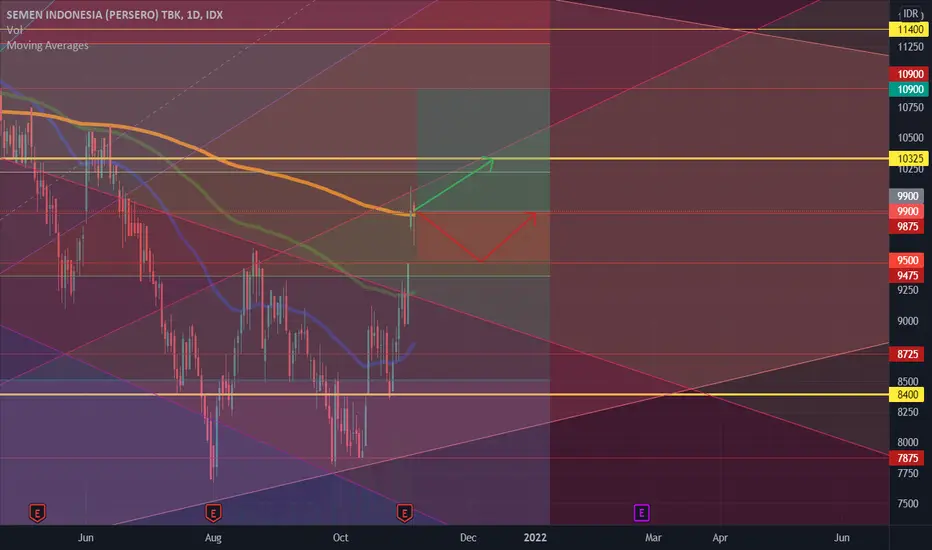Open the IDR currency selector
Viewport: 932px width, 550px height.
coord(911,13)
